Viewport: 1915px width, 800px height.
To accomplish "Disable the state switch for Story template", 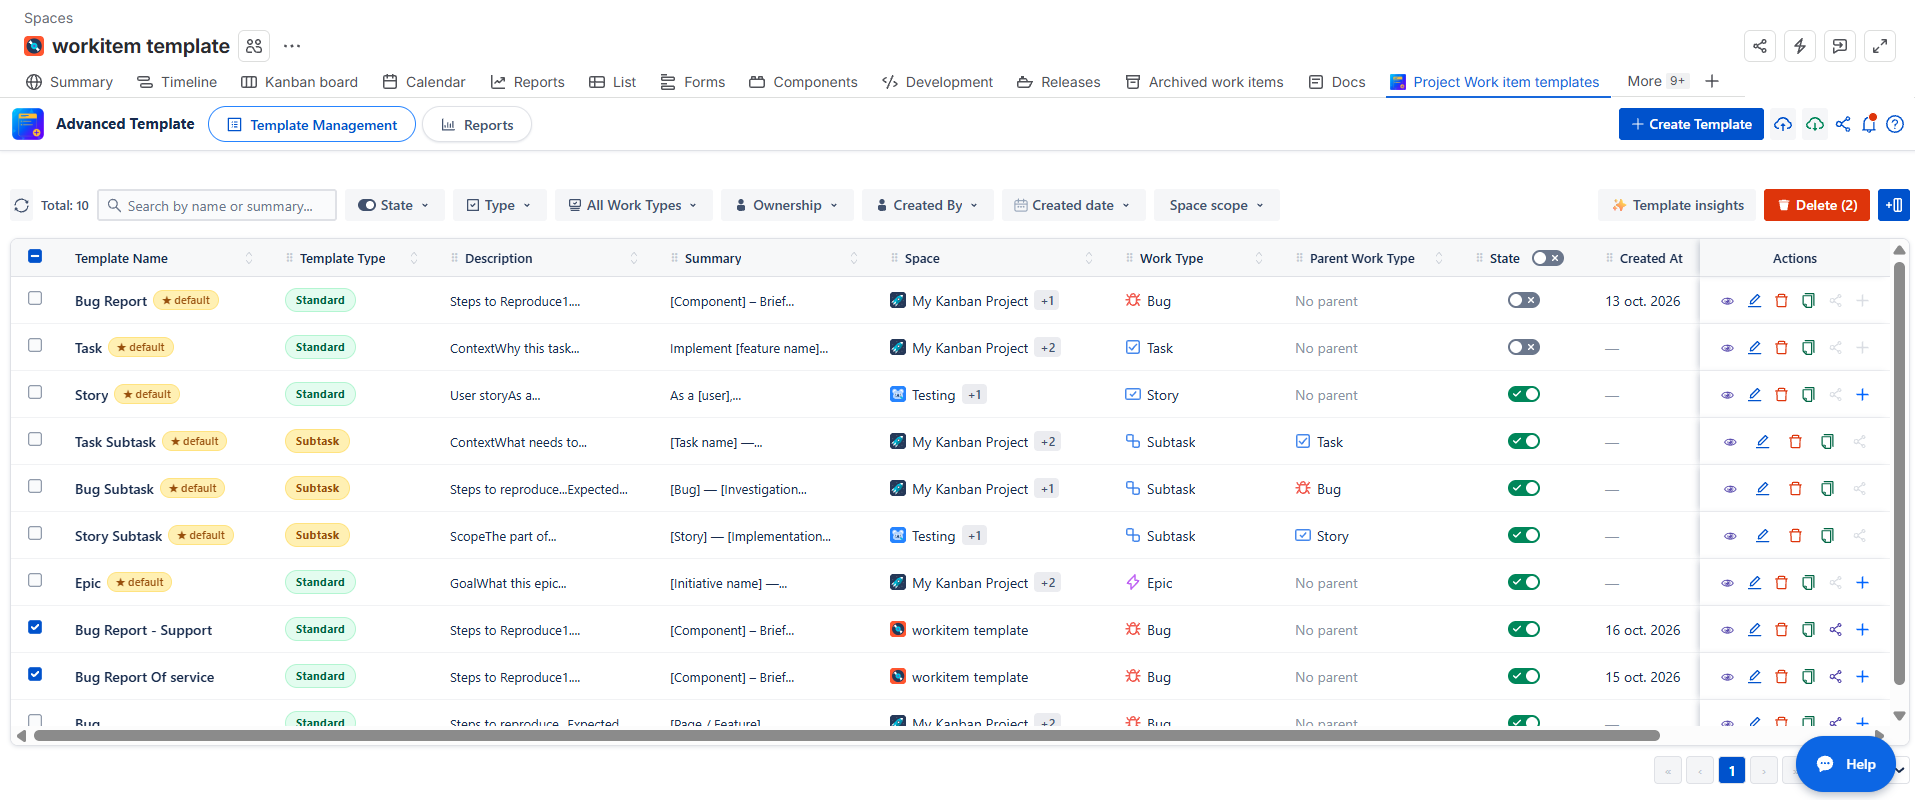I will click(x=1524, y=395).
